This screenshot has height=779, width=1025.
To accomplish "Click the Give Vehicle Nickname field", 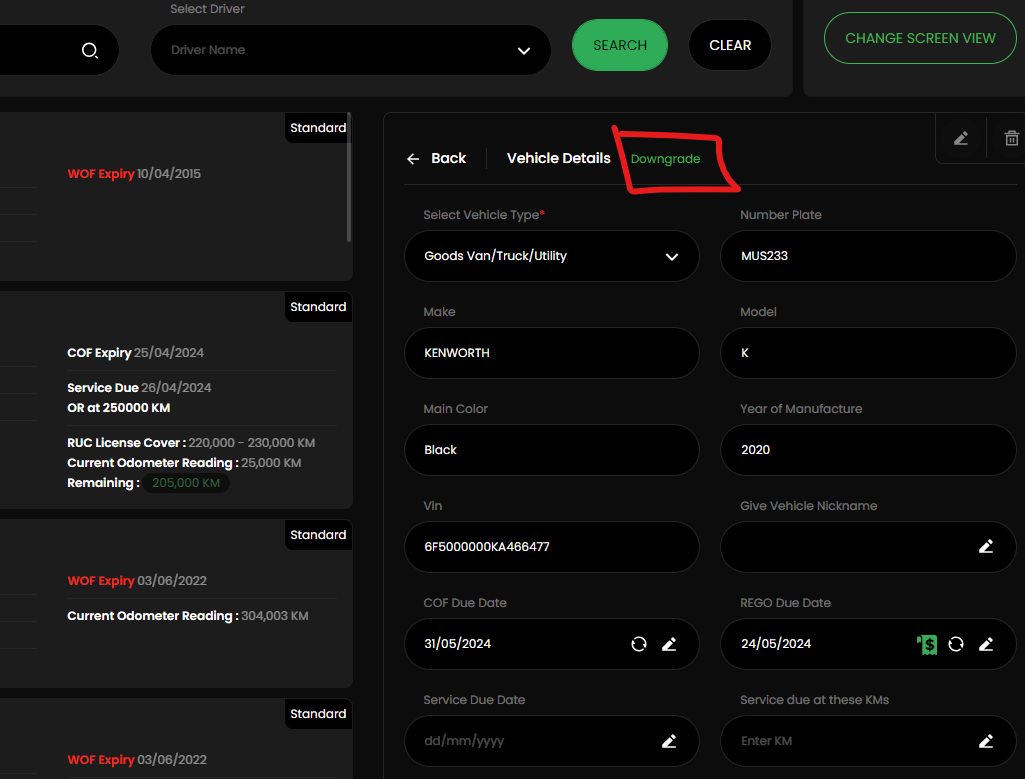I will [x=867, y=546].
